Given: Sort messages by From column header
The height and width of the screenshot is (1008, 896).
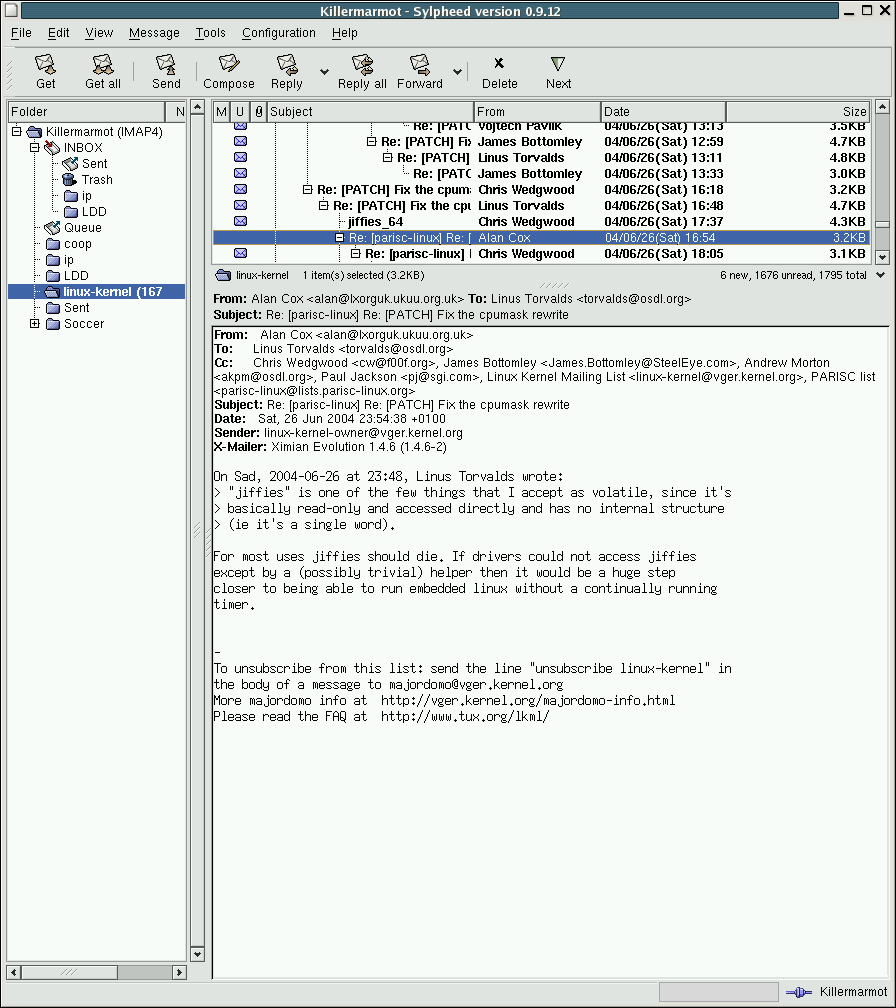Looking at the screenshot, I should tap(537, 112).
